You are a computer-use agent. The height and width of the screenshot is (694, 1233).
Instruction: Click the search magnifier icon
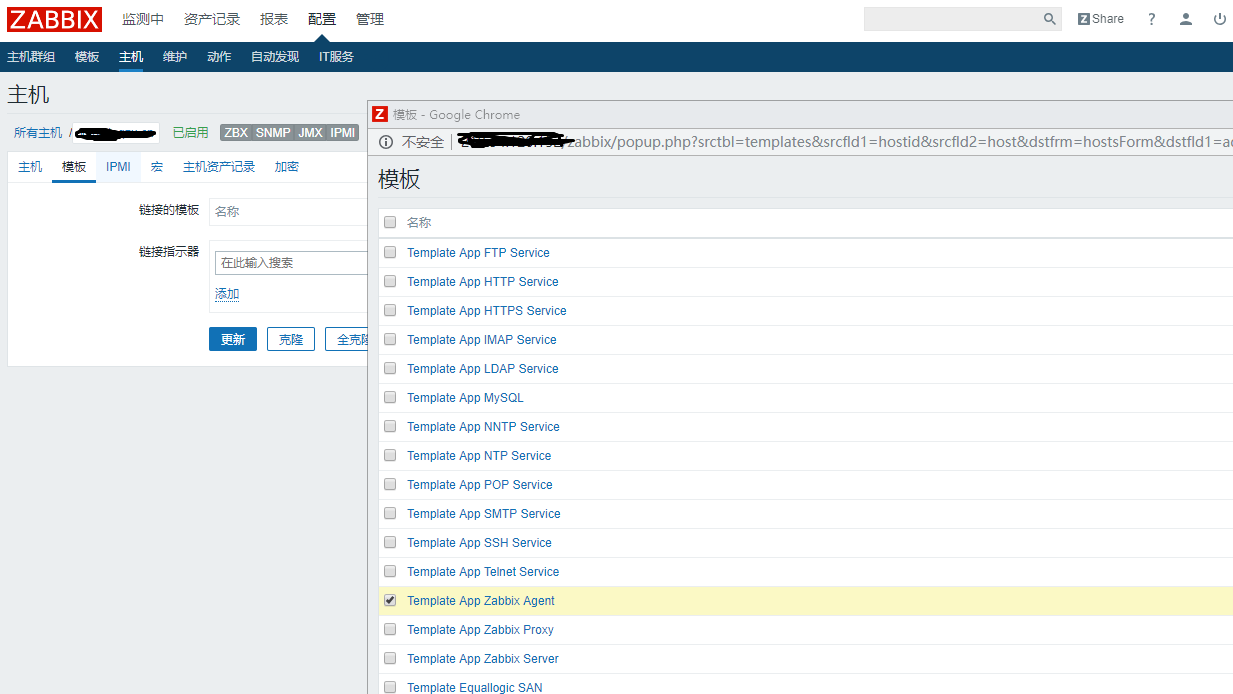pyautogui.click(x=1050, y=19)
